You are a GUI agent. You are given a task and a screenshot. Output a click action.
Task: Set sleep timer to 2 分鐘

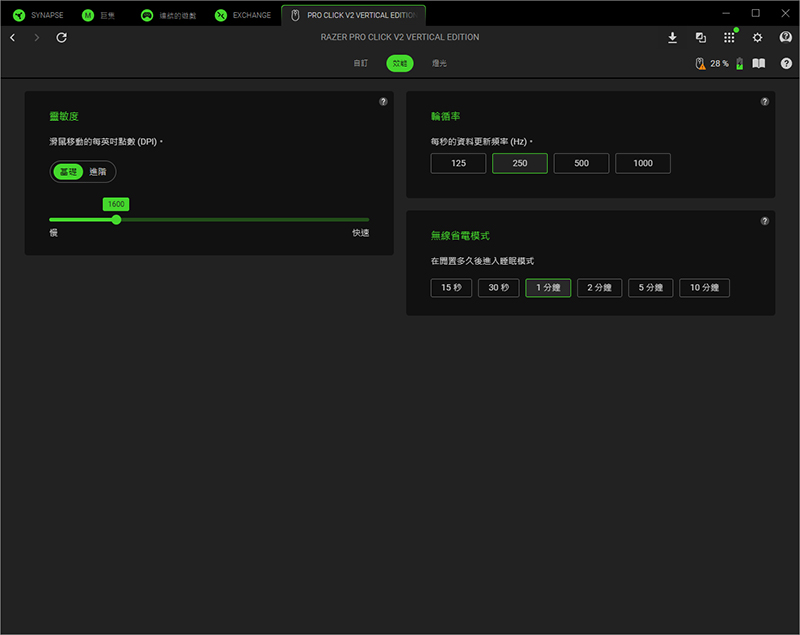tap(599, 288)
